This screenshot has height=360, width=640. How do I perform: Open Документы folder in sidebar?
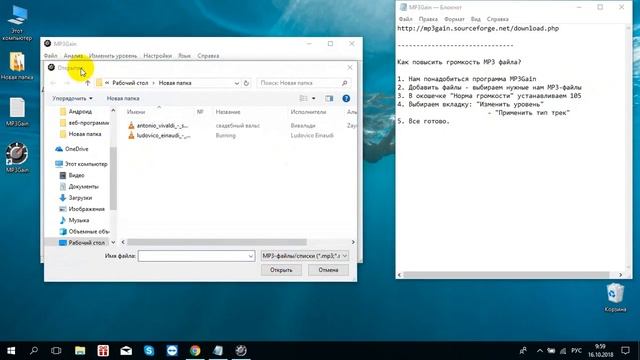79,187
